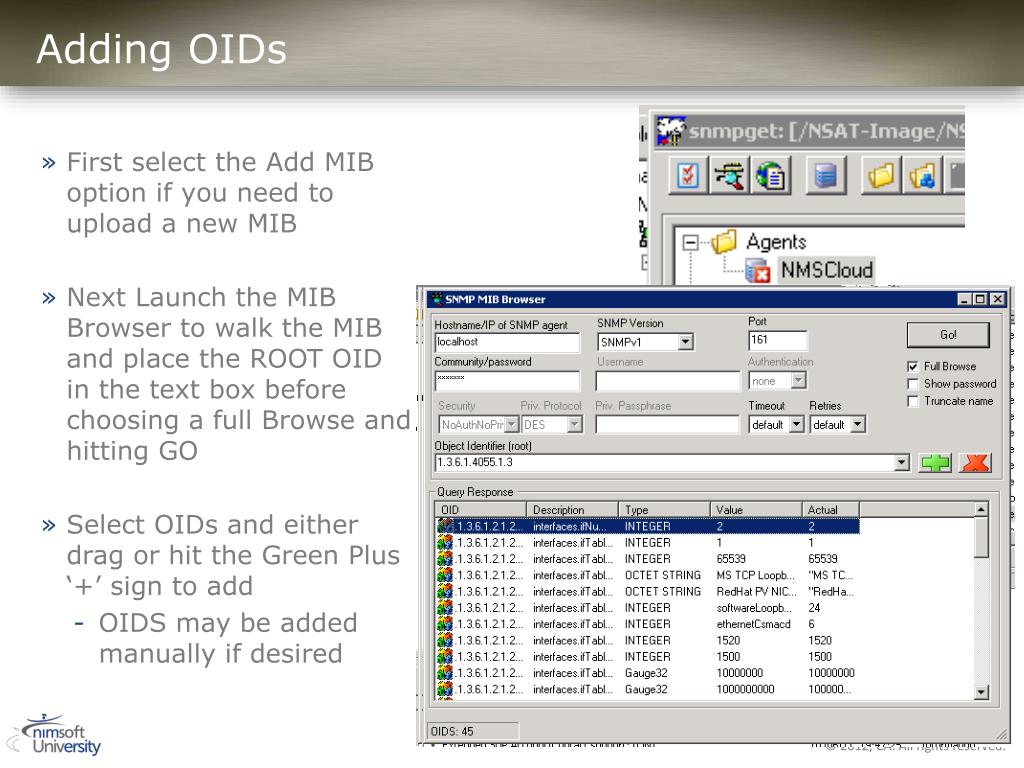The width and height of the screenshot is (1024, 768).
Task: Open the Authentication dropdown
Action: 798,380
